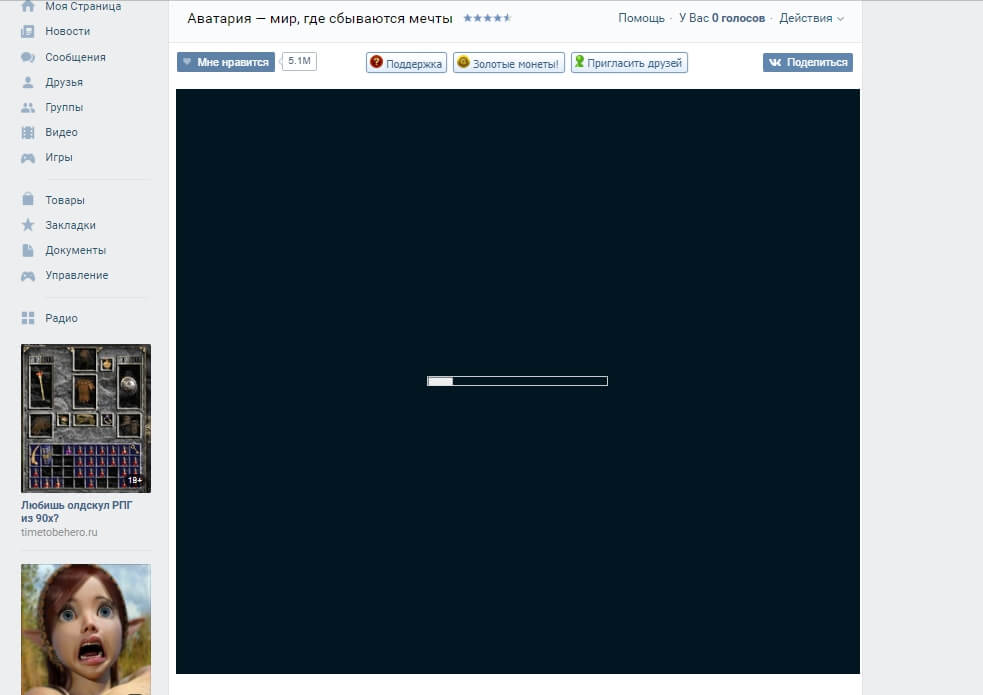Click the green invite friends icon
The image size is (983, 695).
tap(579, 61)
